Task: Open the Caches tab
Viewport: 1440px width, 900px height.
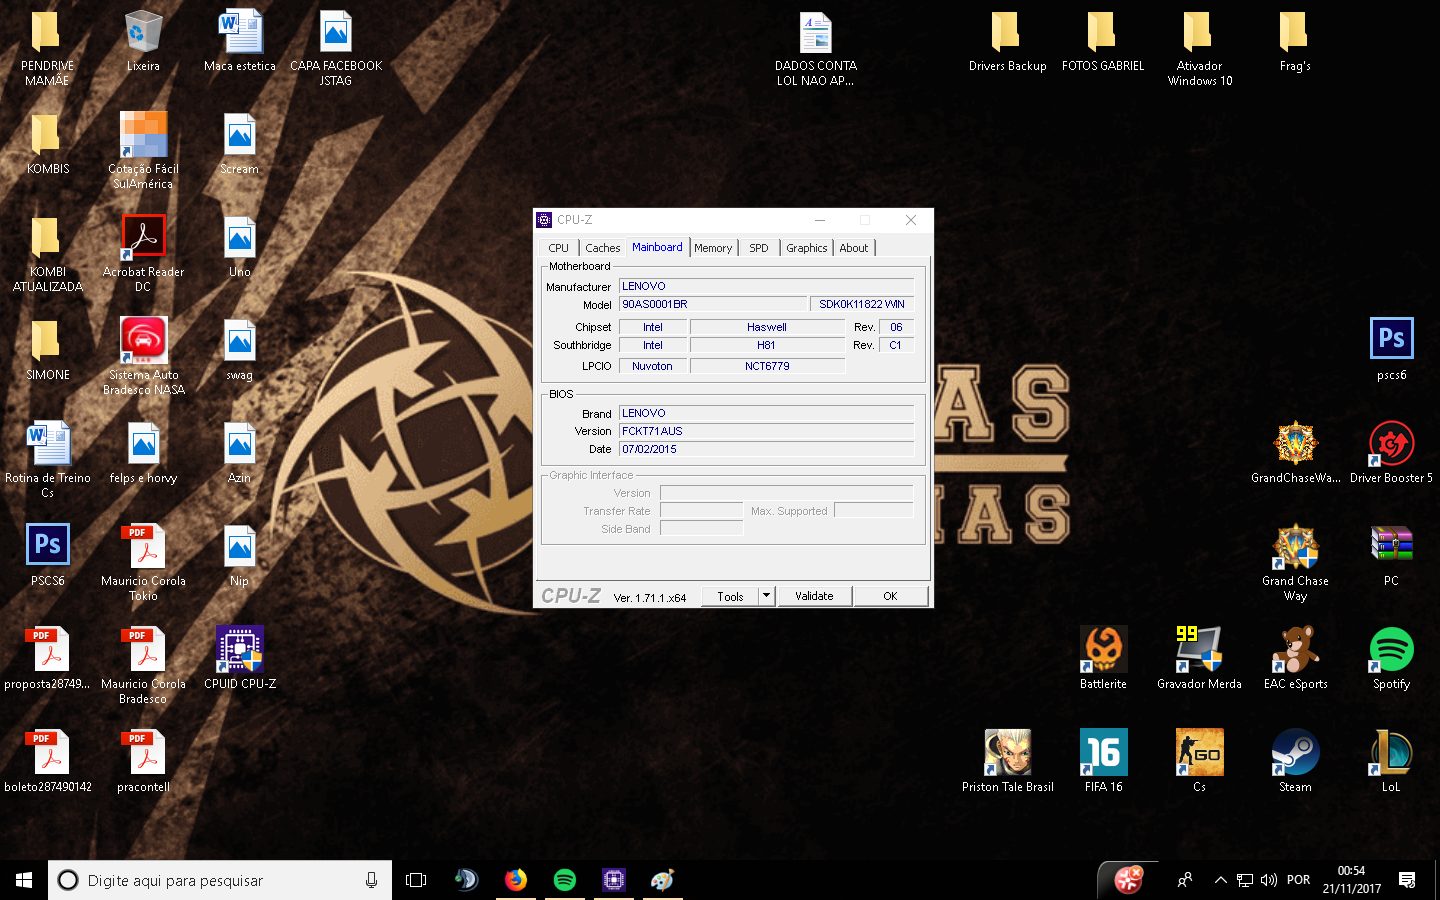Action: click(603, 248)
